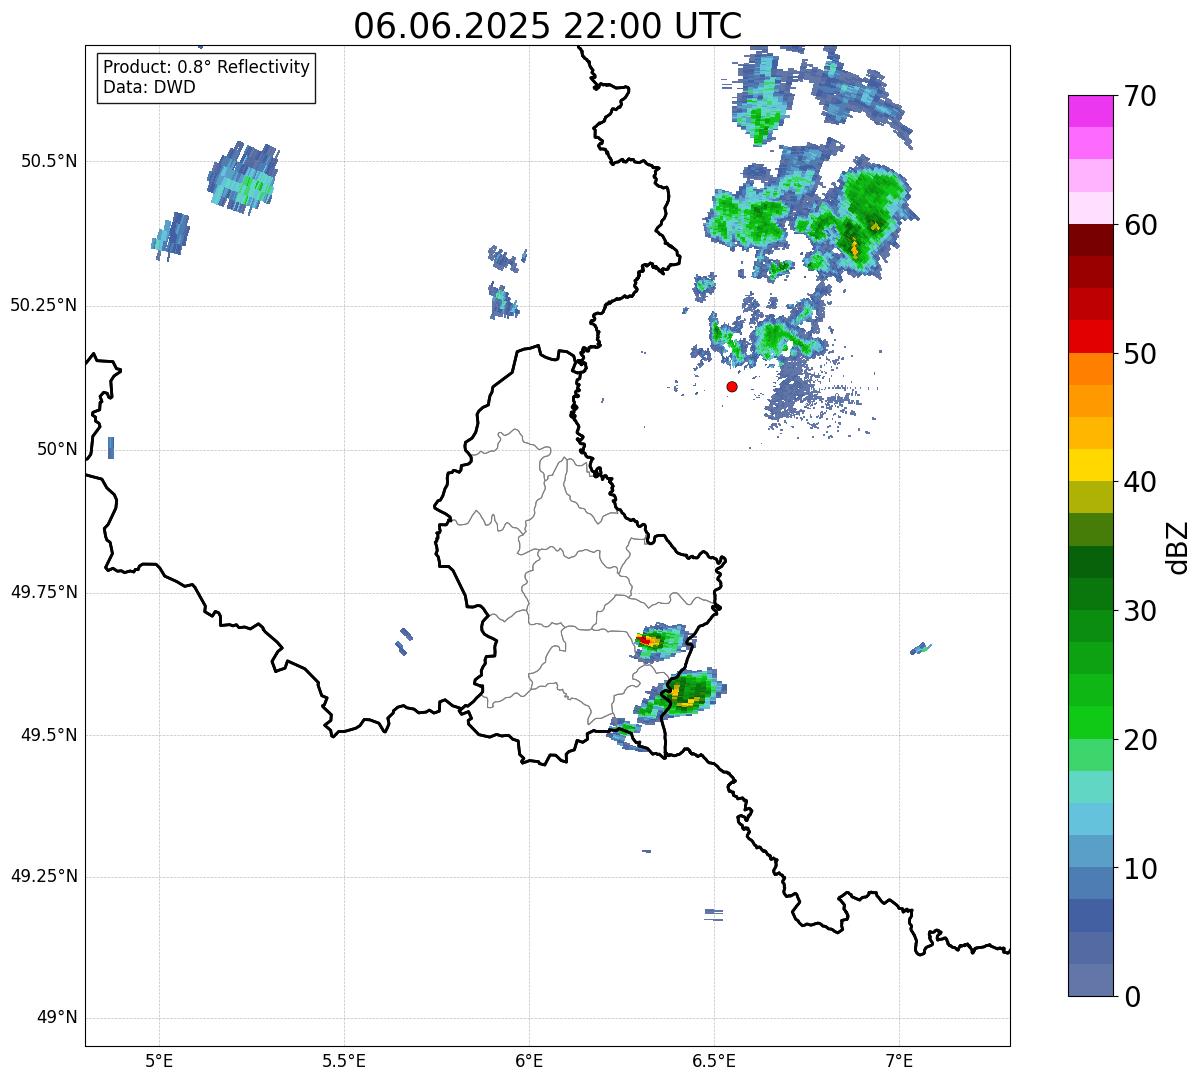The width and height of the screenshot is (1202, 1081).
Task: Click the 5.5°E longitude label
Action: [344, 1060]
